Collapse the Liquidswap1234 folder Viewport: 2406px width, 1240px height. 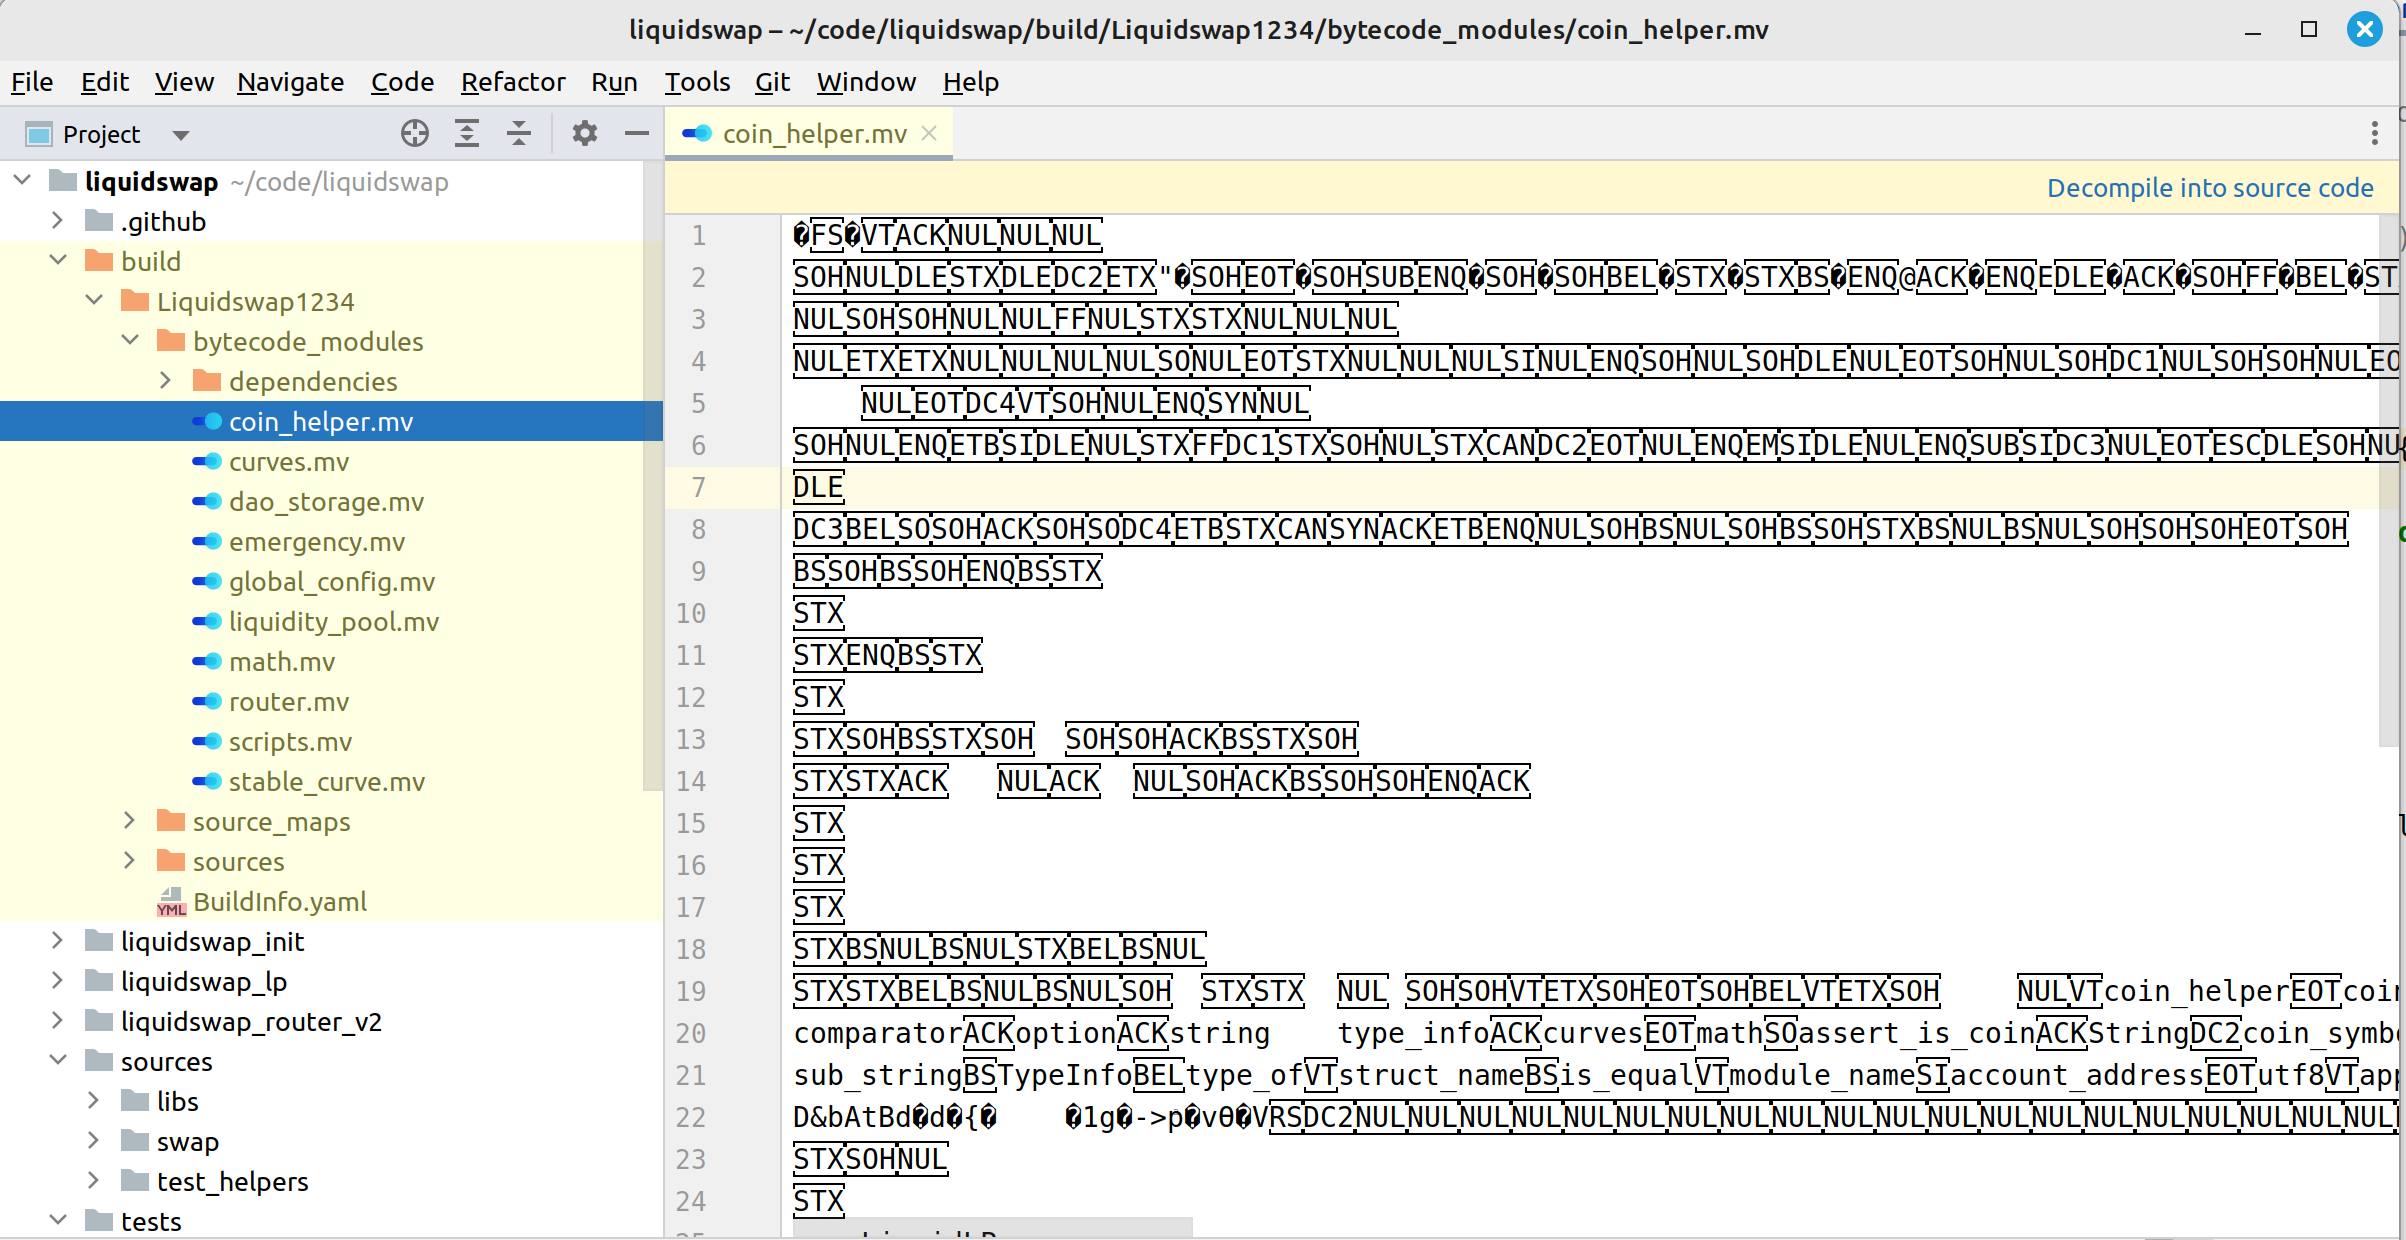point(94,301)
